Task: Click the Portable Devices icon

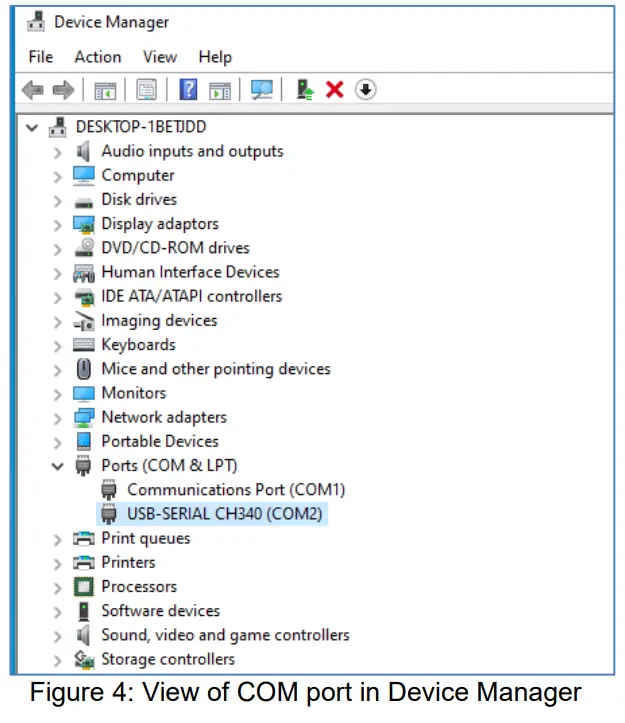Action: pos(83,441)
